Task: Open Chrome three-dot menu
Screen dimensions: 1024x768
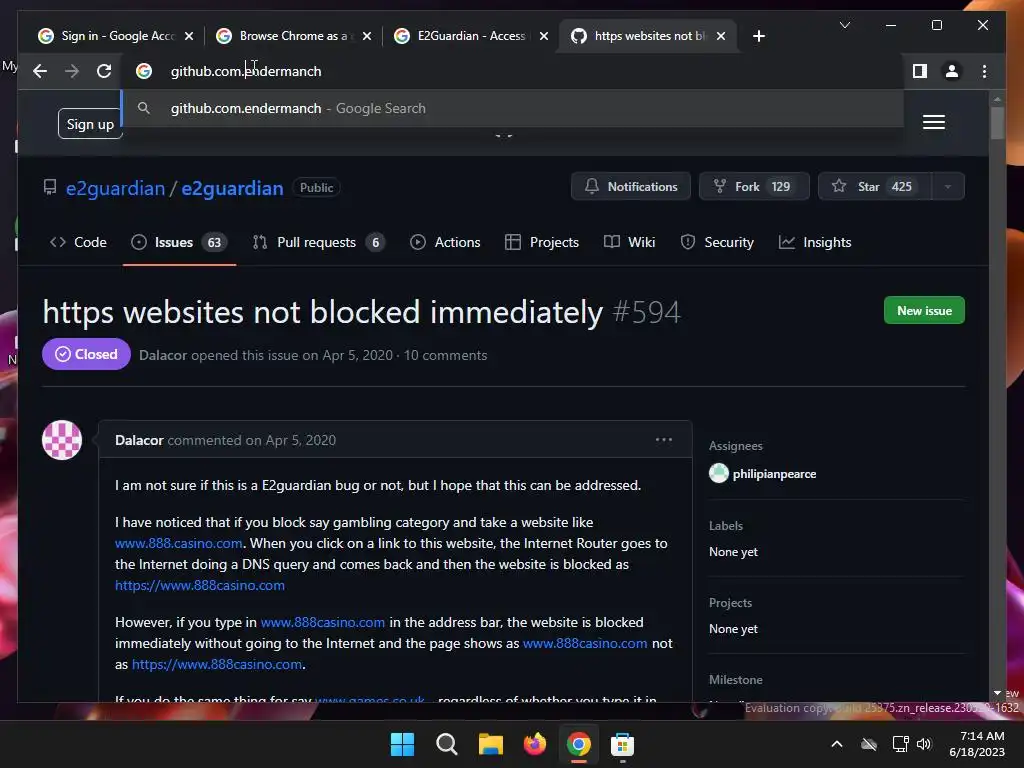Action: click(x=984, y=71)
